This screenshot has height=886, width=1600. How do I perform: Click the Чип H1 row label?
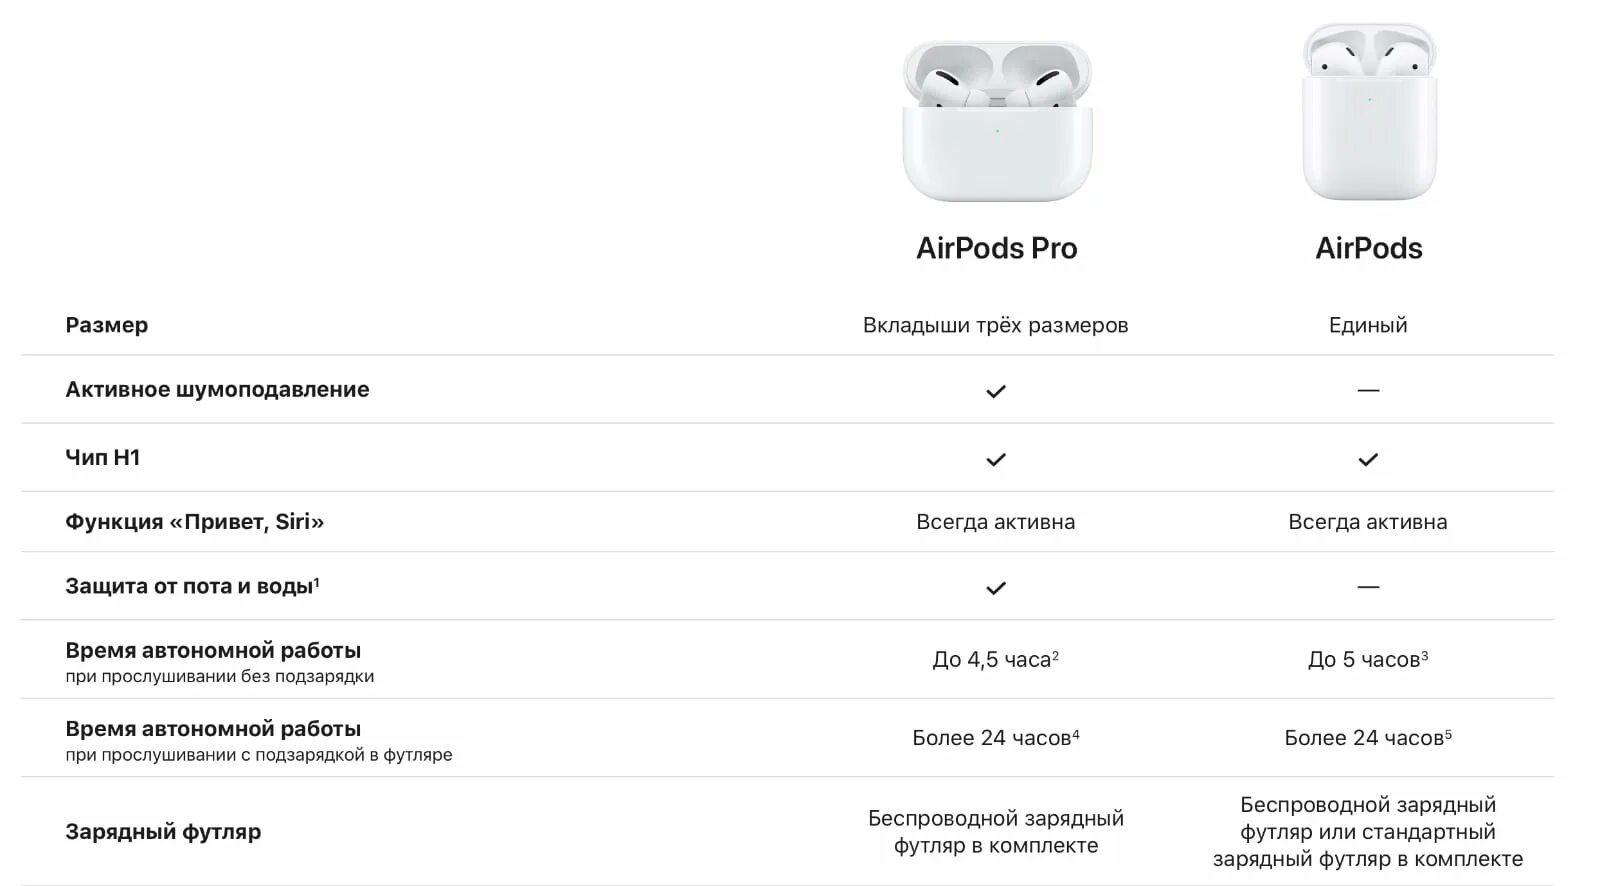(x=103, y=457)
